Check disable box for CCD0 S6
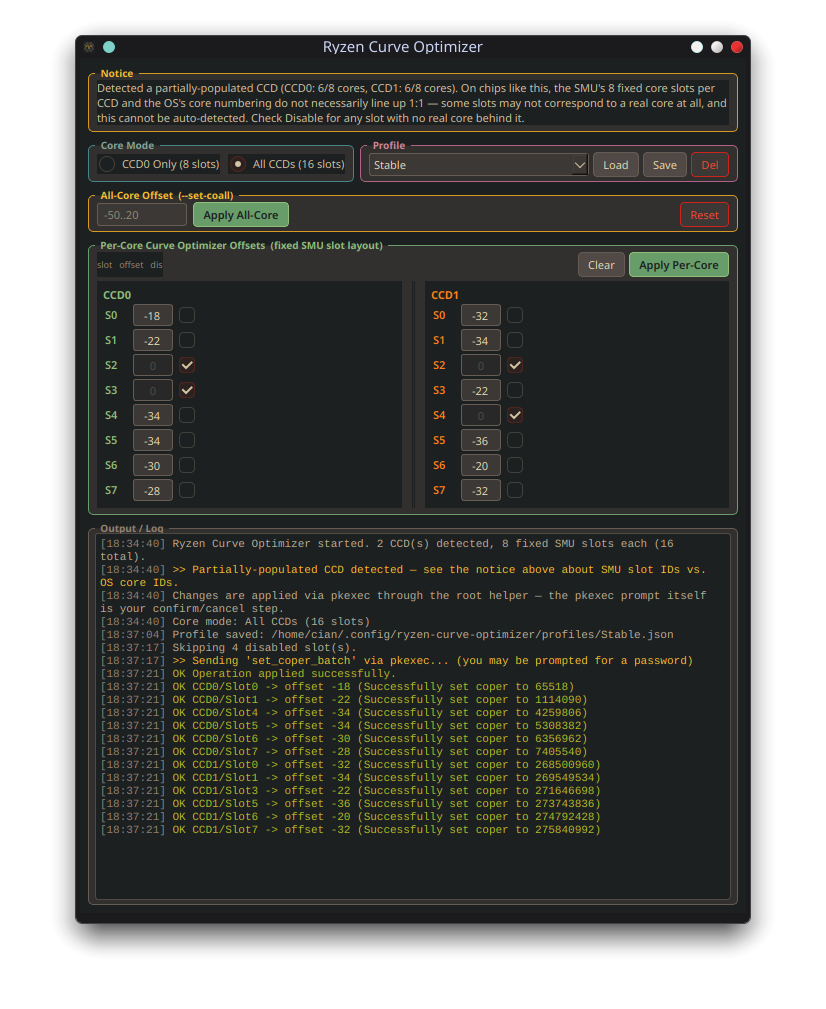 (x=187, y=465)
